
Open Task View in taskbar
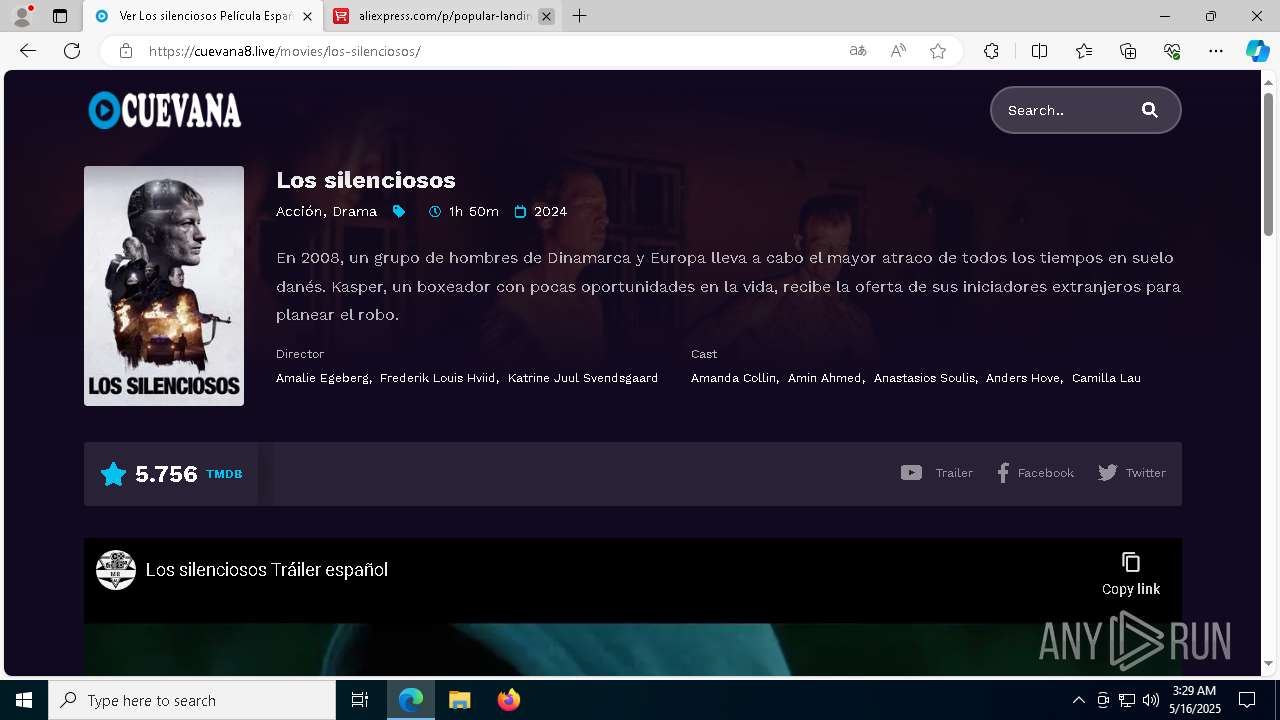[360, 700]
